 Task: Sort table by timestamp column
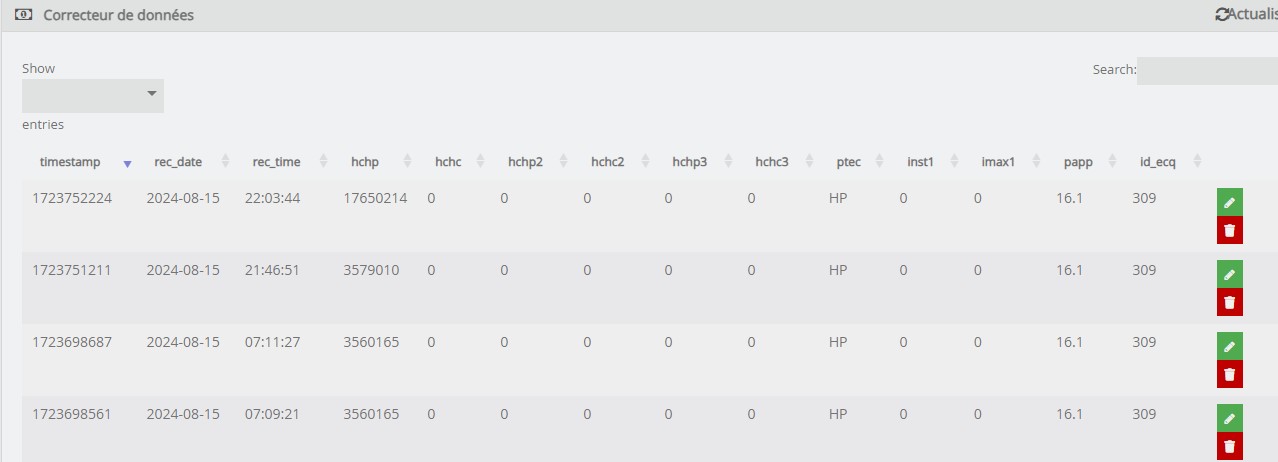[70, 162]
